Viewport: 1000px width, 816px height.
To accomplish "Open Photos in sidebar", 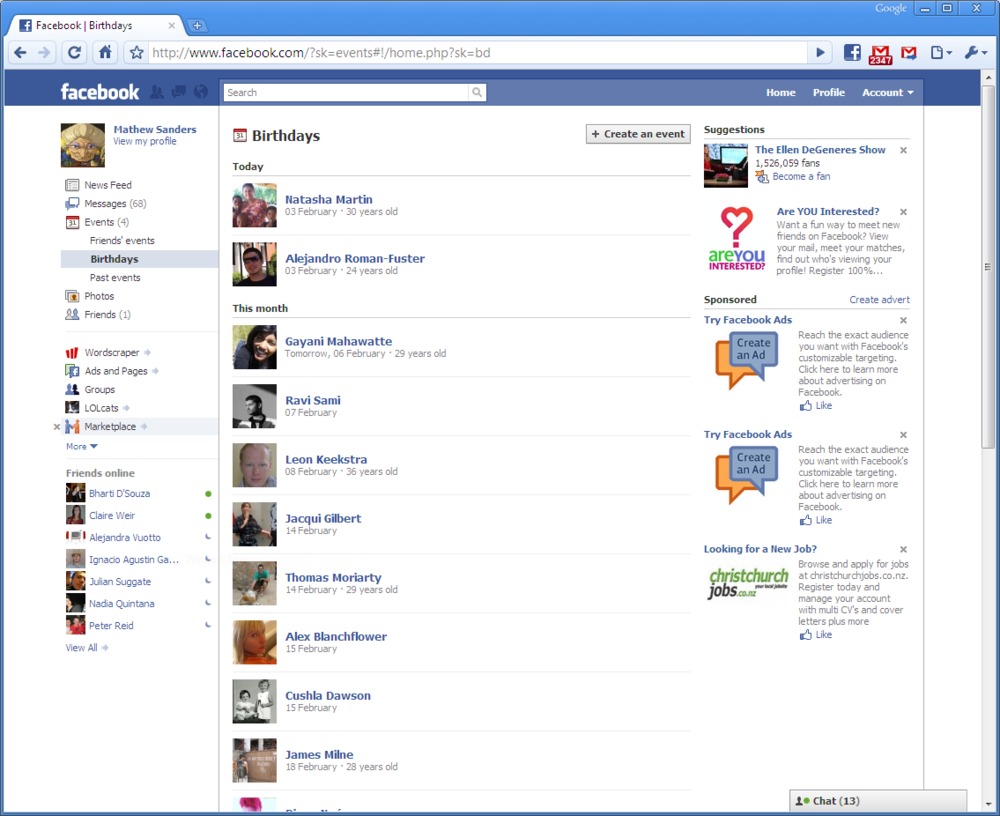I will (99, 296).
